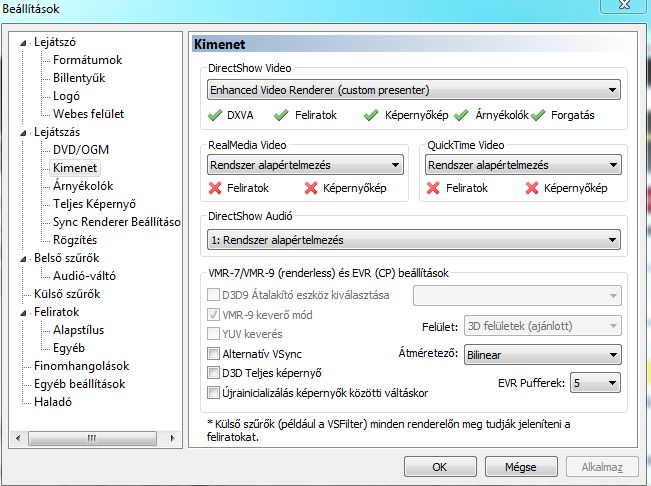Image resolution: width=651 pixels, height=486 pixels.
Task: Collapse the Feliratok tree node
Action: (24, 313)
